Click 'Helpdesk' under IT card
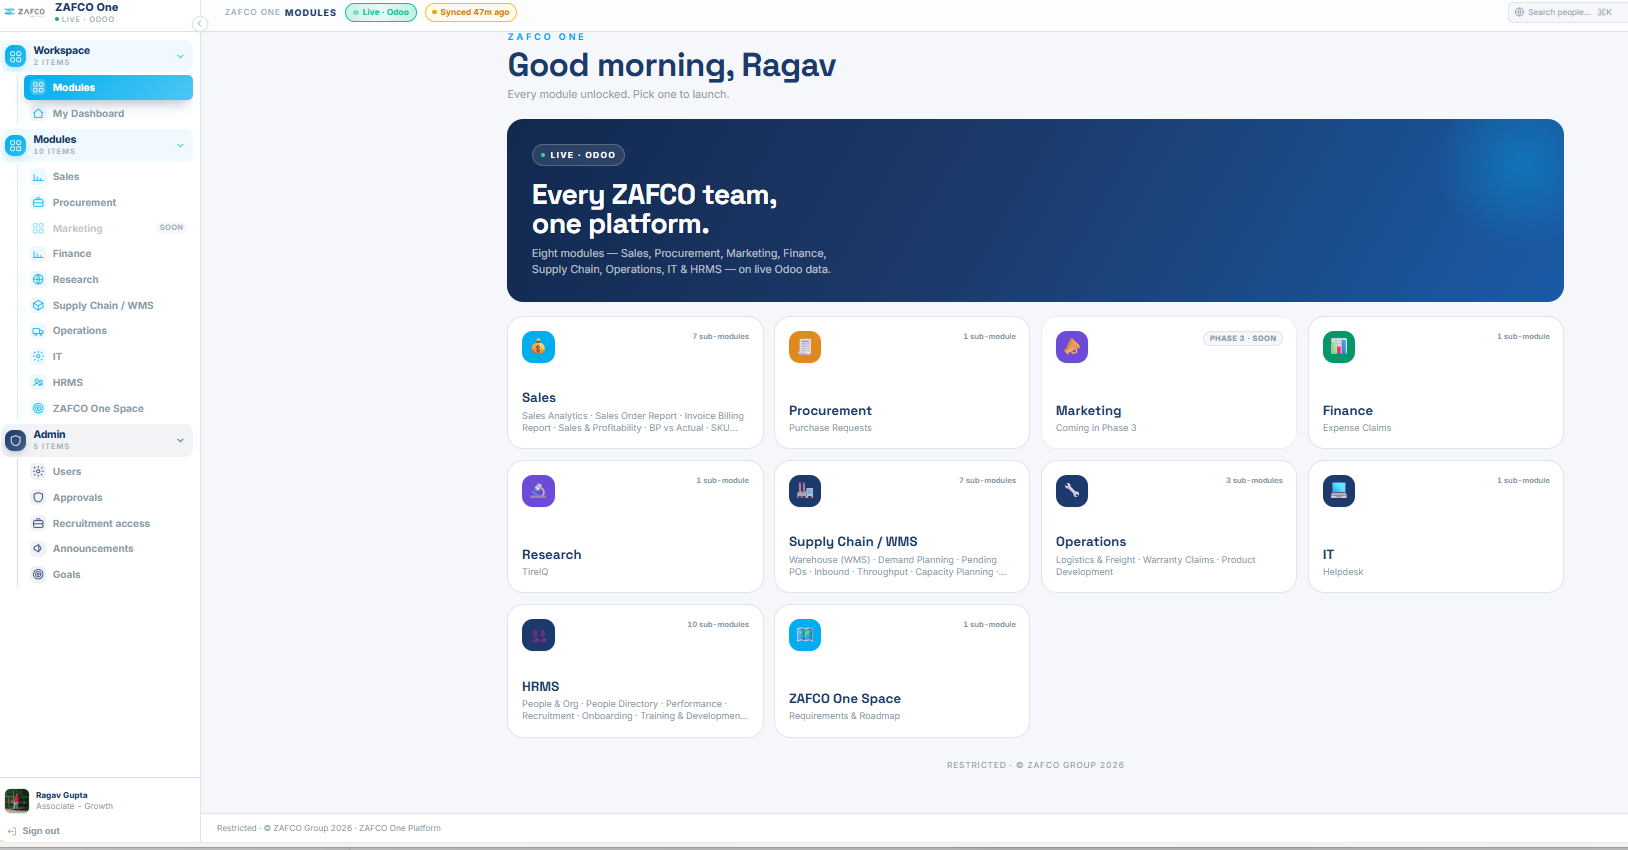 tap(1343, 572)
